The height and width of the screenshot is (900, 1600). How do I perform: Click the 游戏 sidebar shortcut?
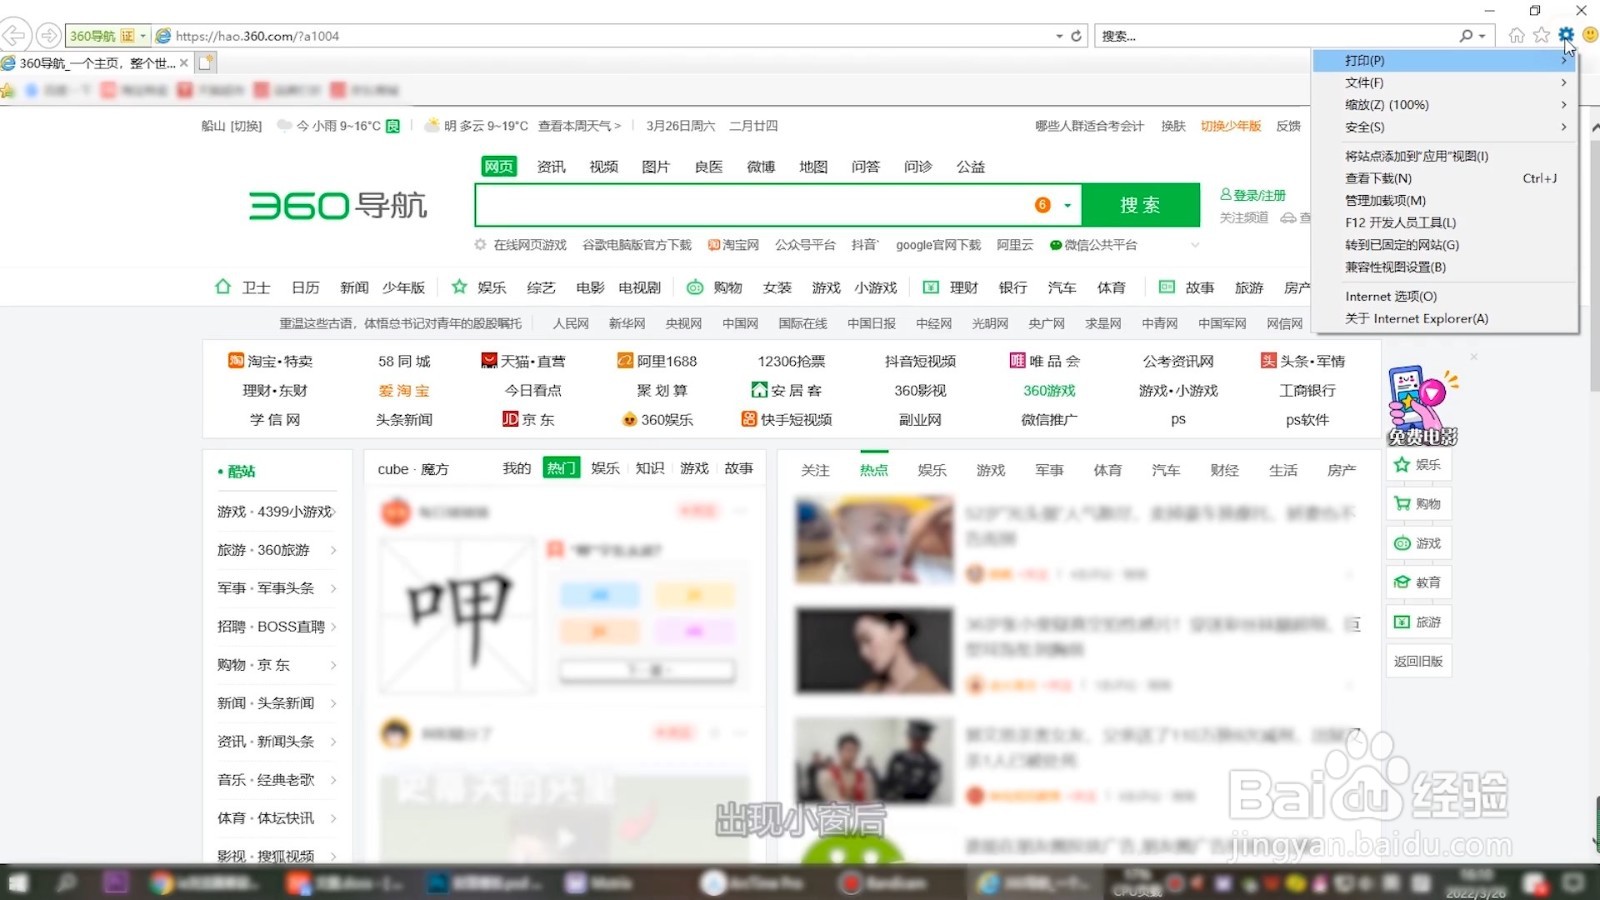click(x=1418, y=543)
